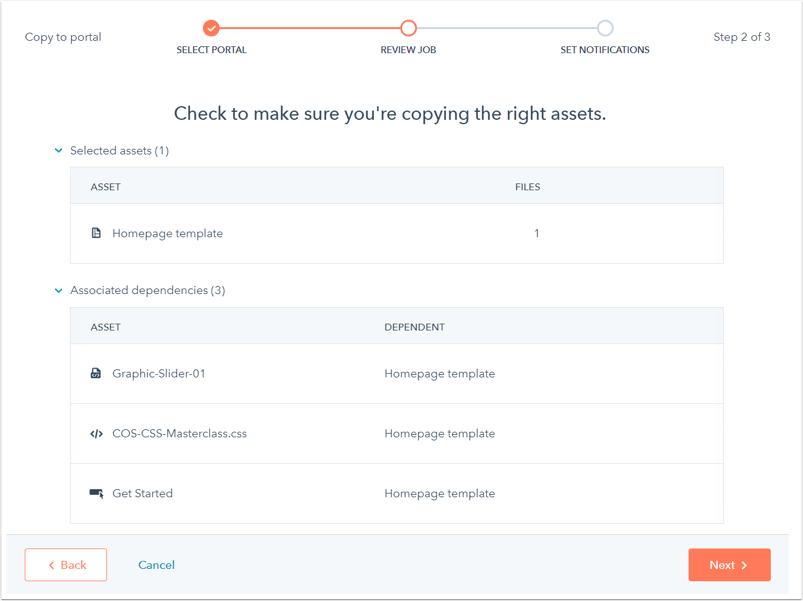The width and height of the screenshot is (803, 601).
Task: Collapse the Selected assets section
Action: coord(58,151)
